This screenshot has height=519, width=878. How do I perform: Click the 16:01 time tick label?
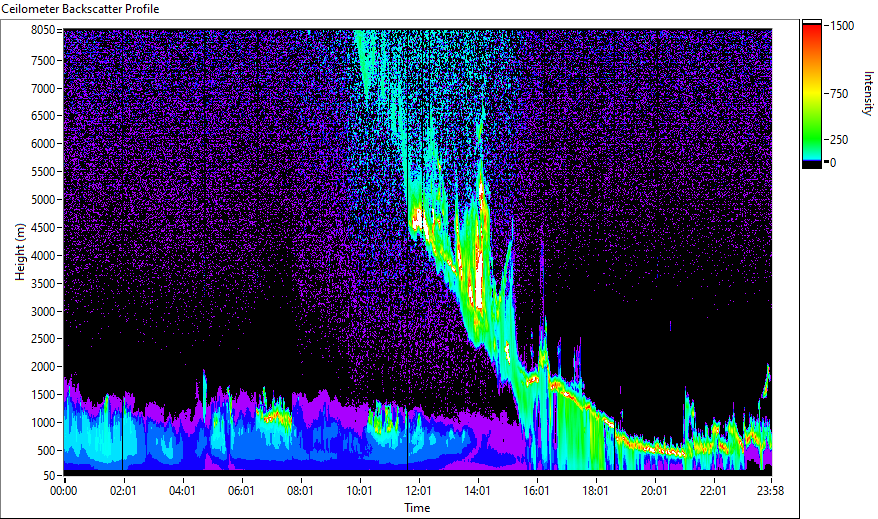536,491
